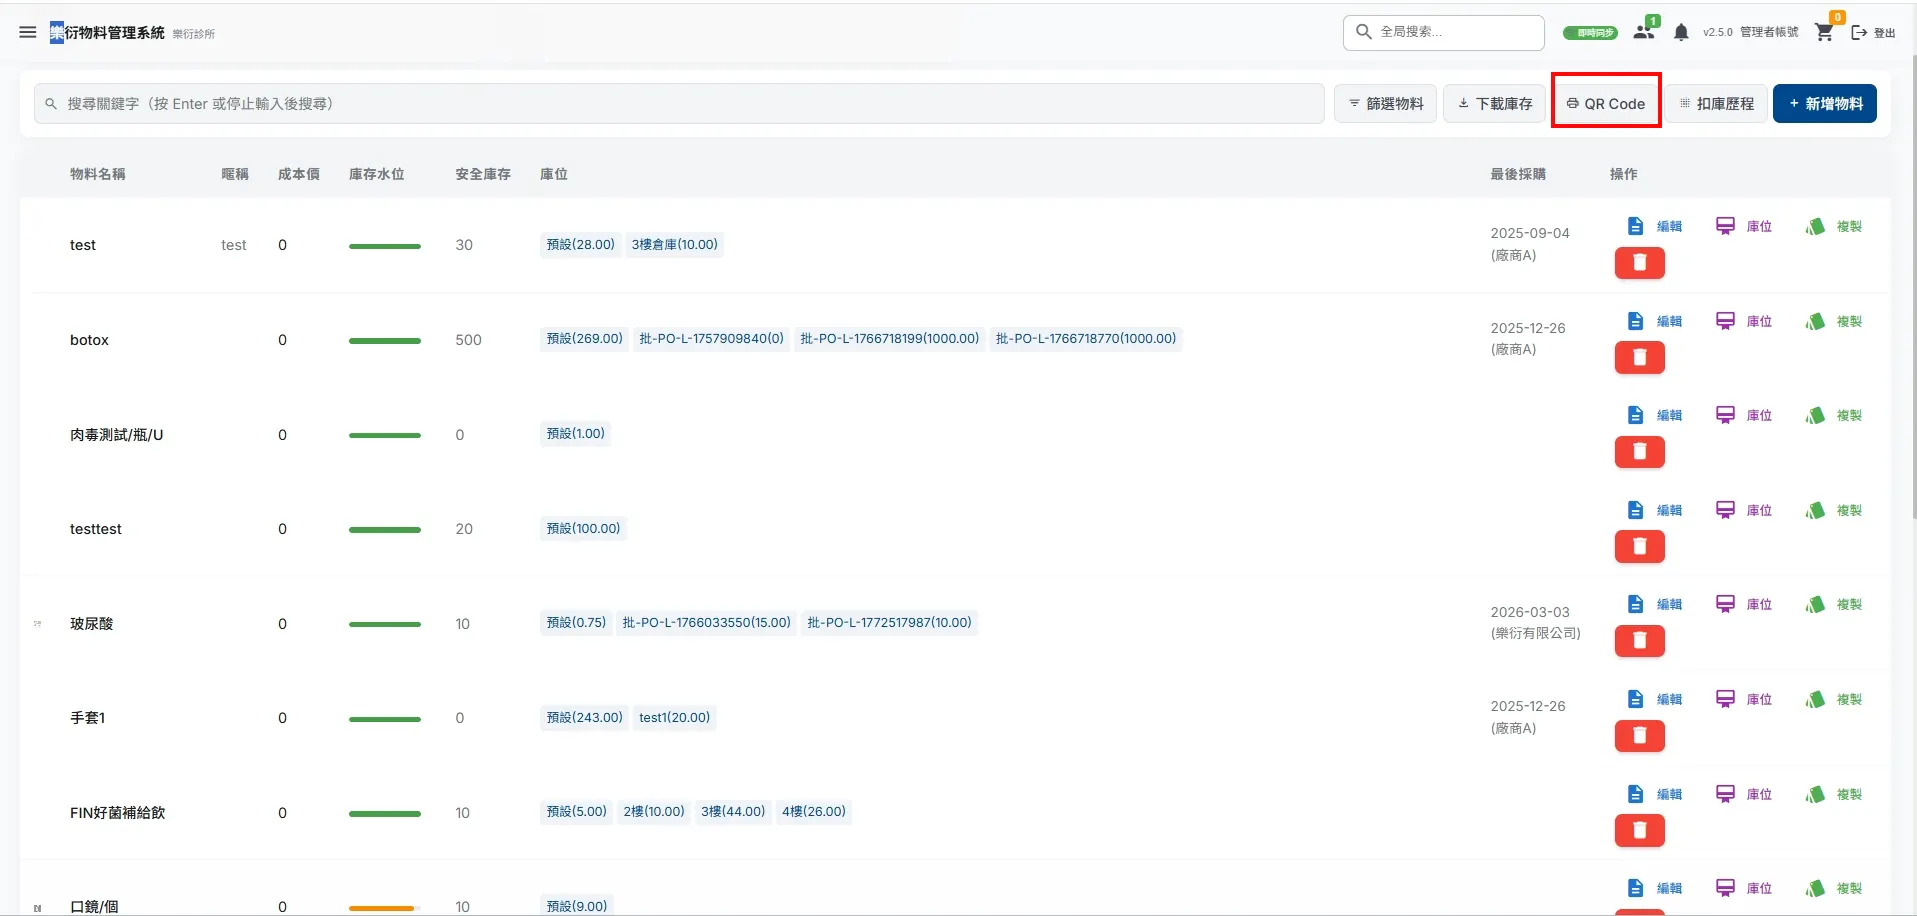Click the test1(20.00) location tag
Viewport: 1917px width, 916px height.
pos(675,717)
